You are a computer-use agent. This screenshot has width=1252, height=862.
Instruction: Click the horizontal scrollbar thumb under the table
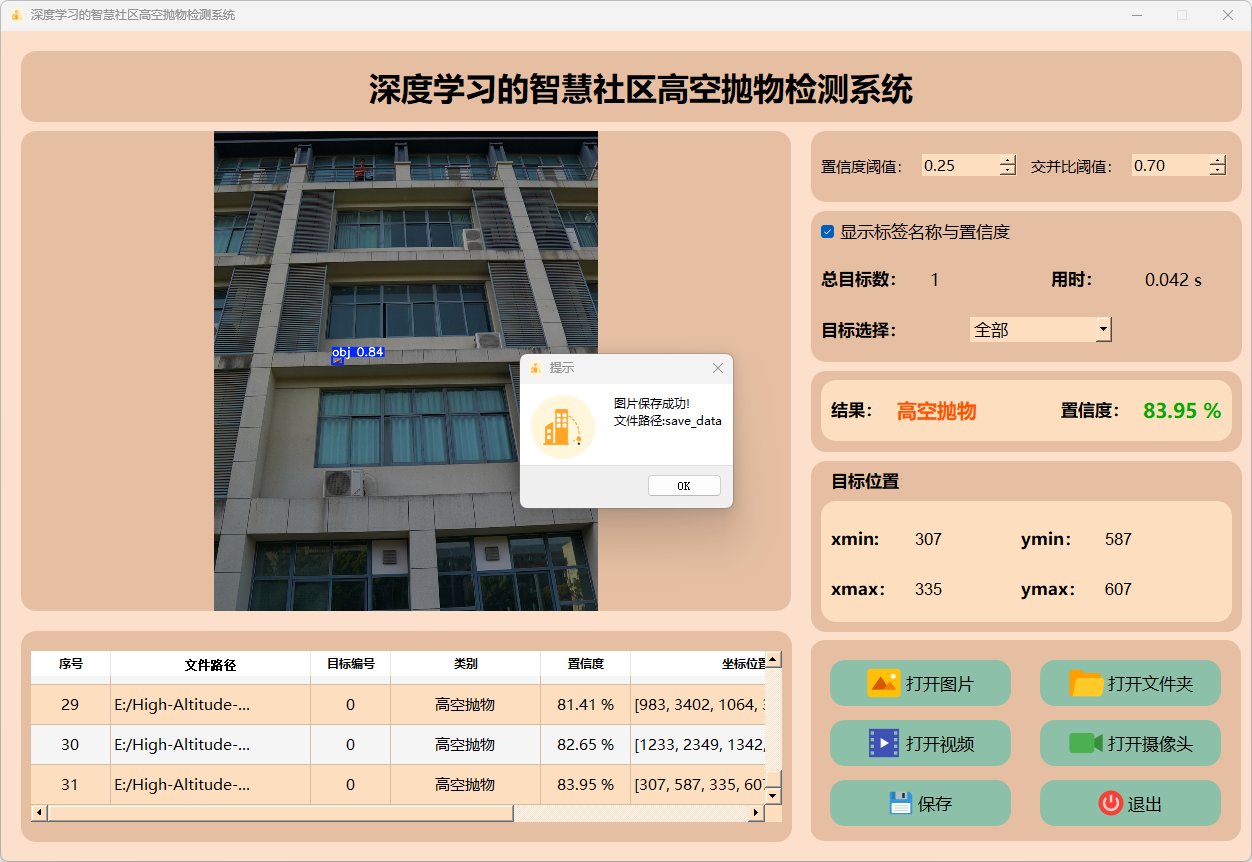pyautogui.click(x=280, y=813)
